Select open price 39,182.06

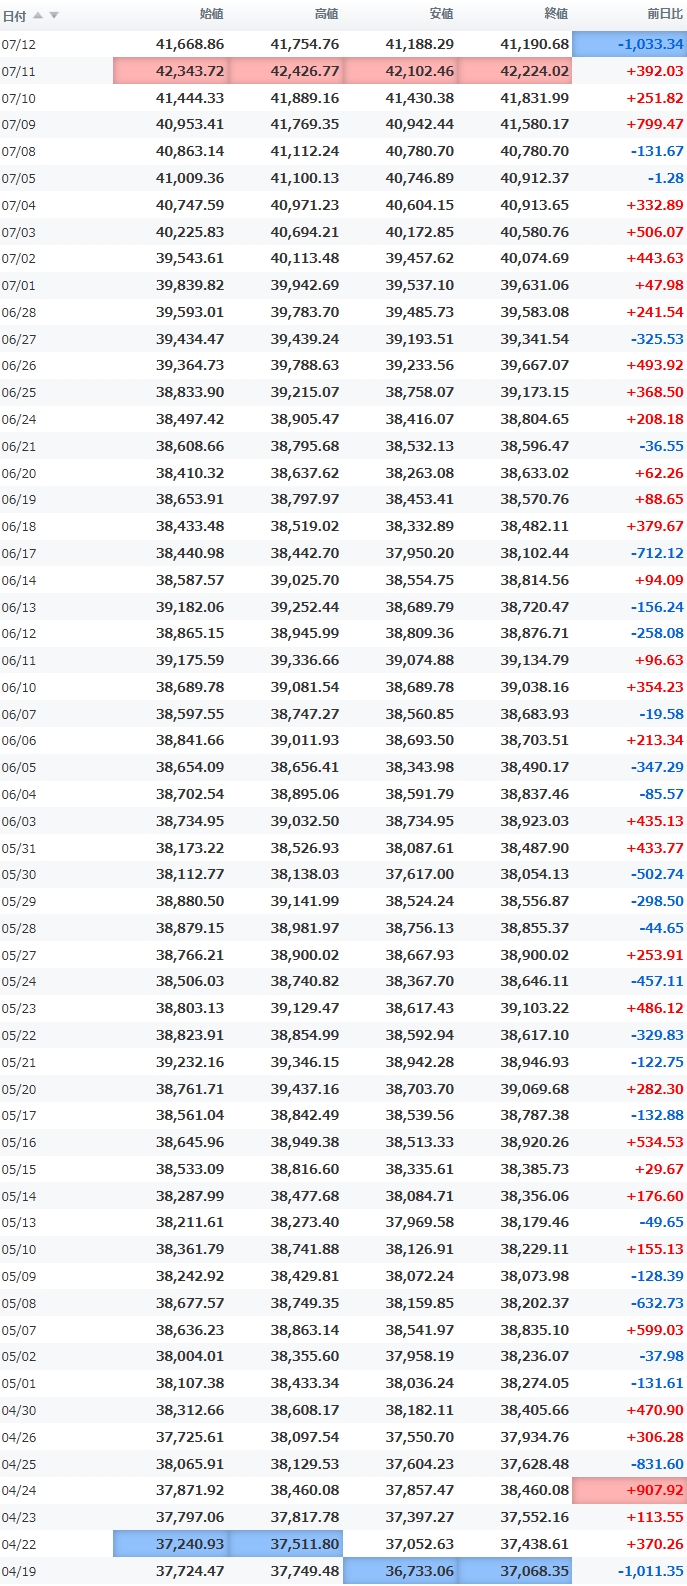click(190, 607)
